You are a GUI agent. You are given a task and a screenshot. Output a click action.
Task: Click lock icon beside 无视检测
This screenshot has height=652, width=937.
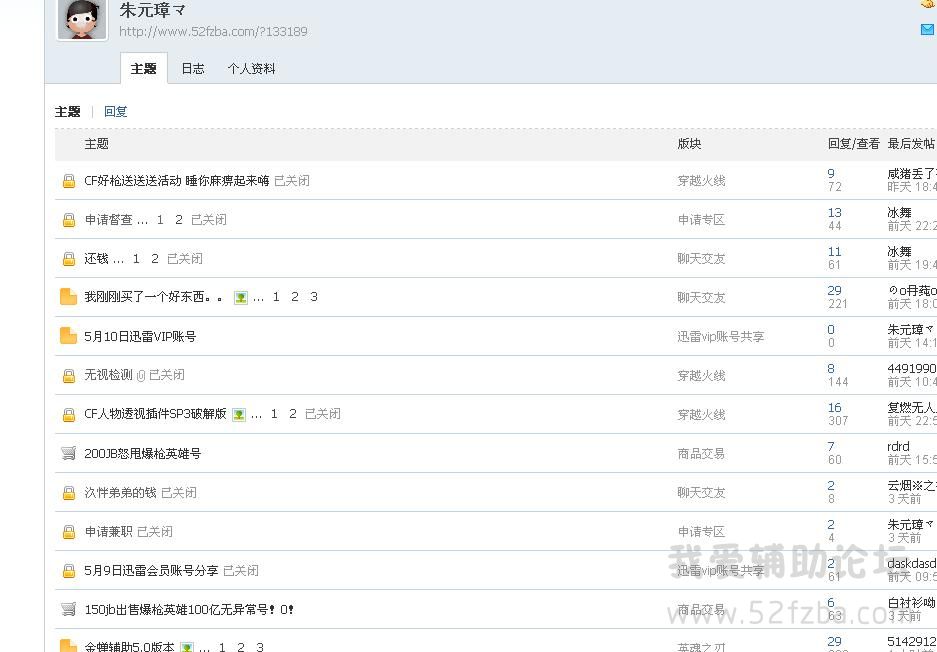coord(69,375)
